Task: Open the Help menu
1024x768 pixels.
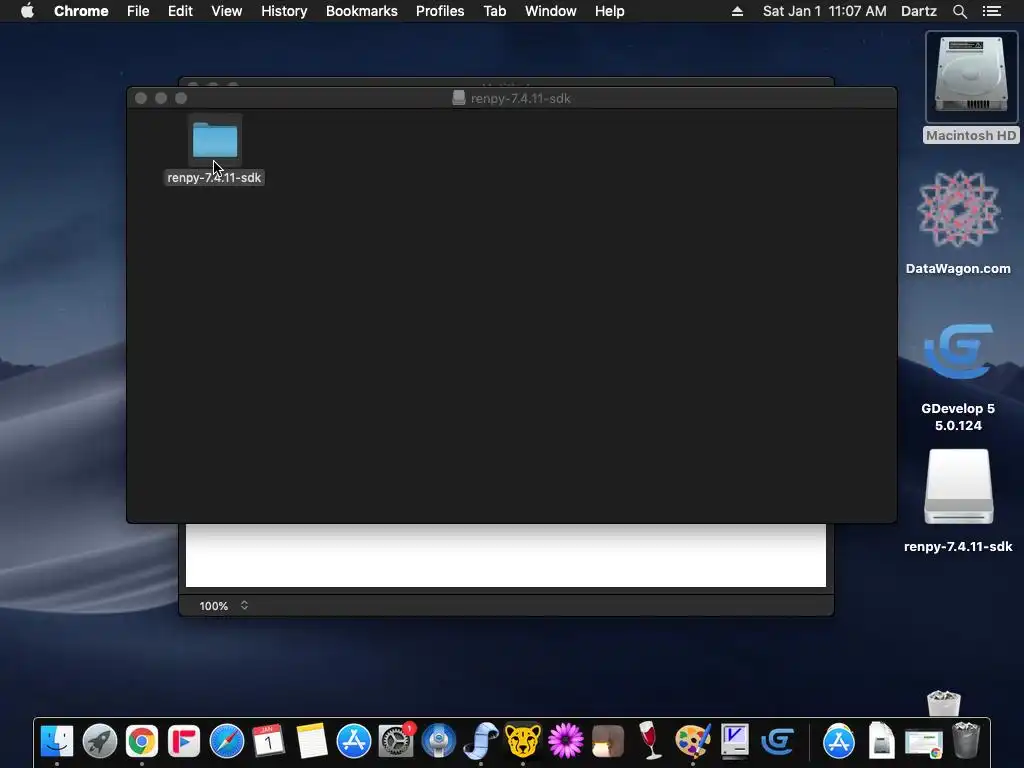Action: click(x=609, y=11)
